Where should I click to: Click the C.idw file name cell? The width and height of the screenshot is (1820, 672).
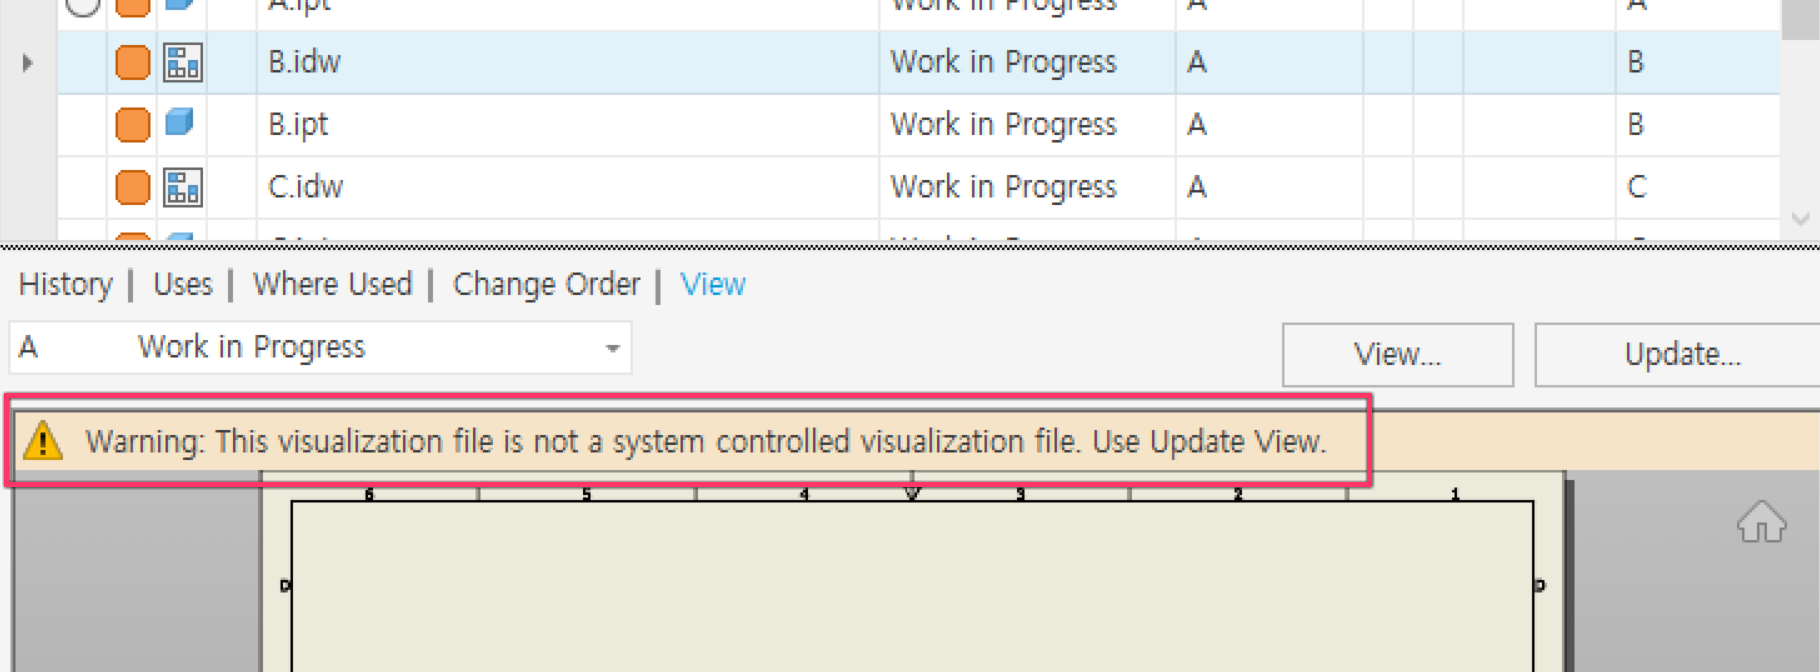(x=305, y=187)
